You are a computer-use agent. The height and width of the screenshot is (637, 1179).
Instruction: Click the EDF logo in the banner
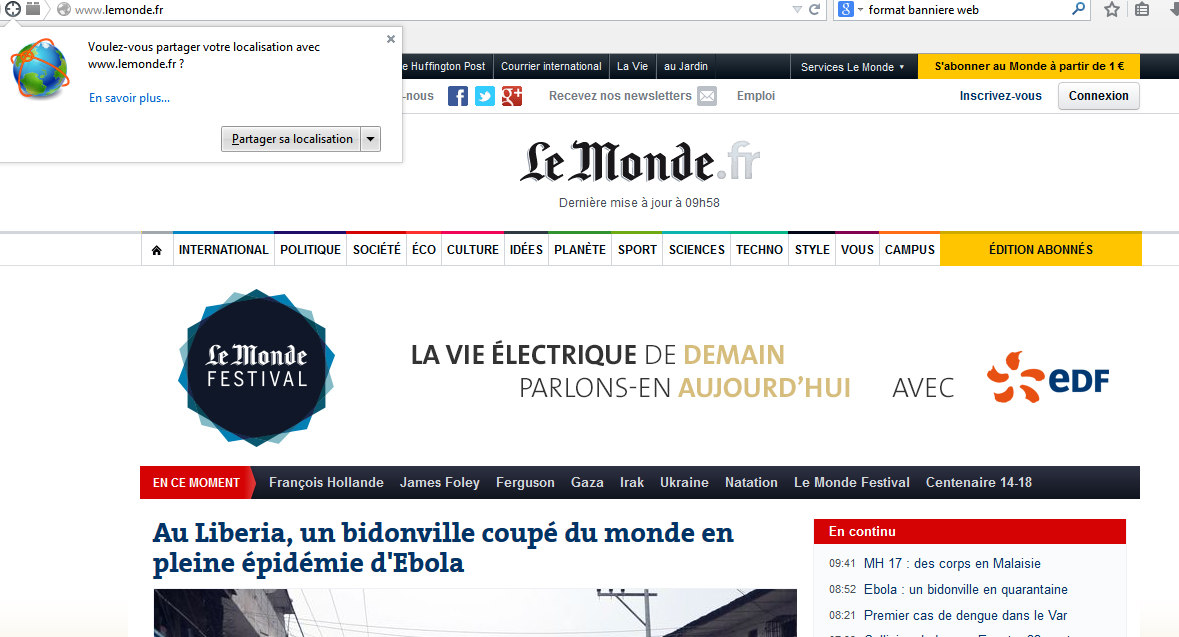coord(1049,378)
